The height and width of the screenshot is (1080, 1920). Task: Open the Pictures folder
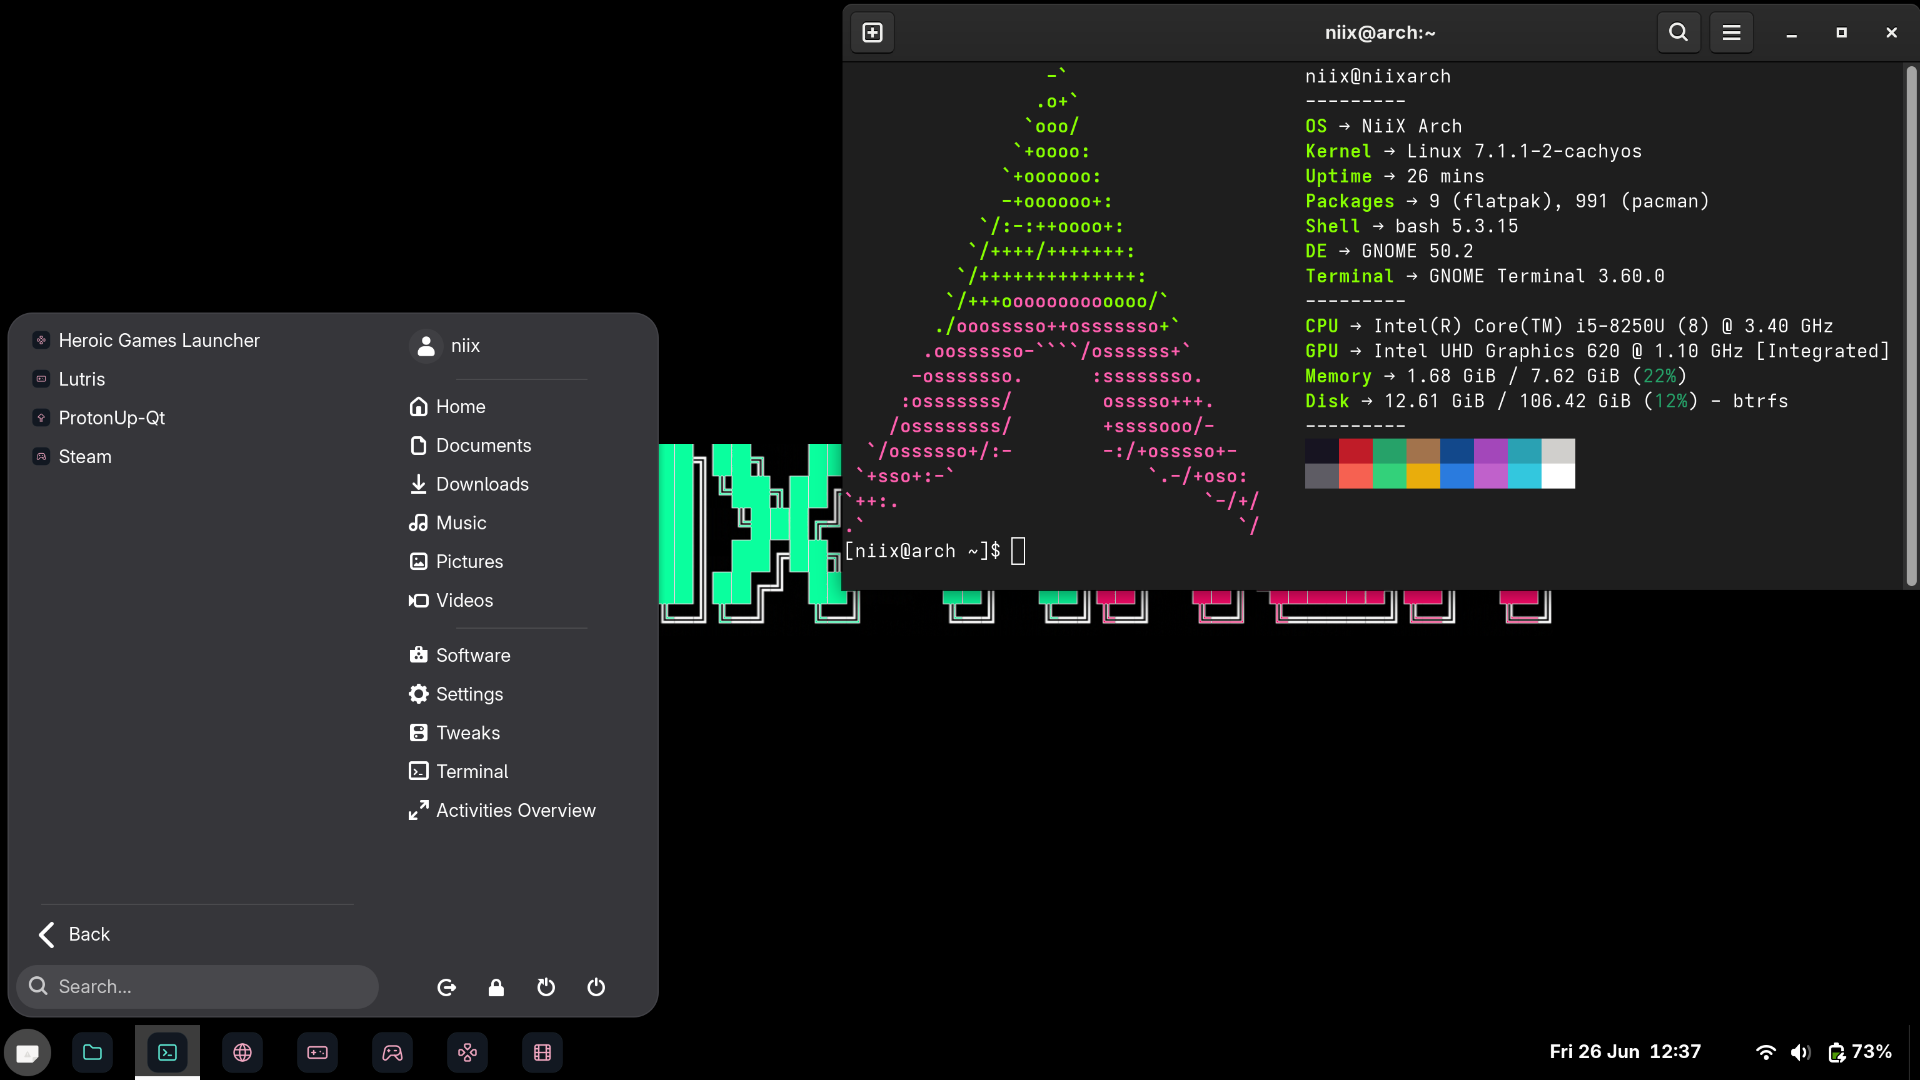(x=456, y=562)
